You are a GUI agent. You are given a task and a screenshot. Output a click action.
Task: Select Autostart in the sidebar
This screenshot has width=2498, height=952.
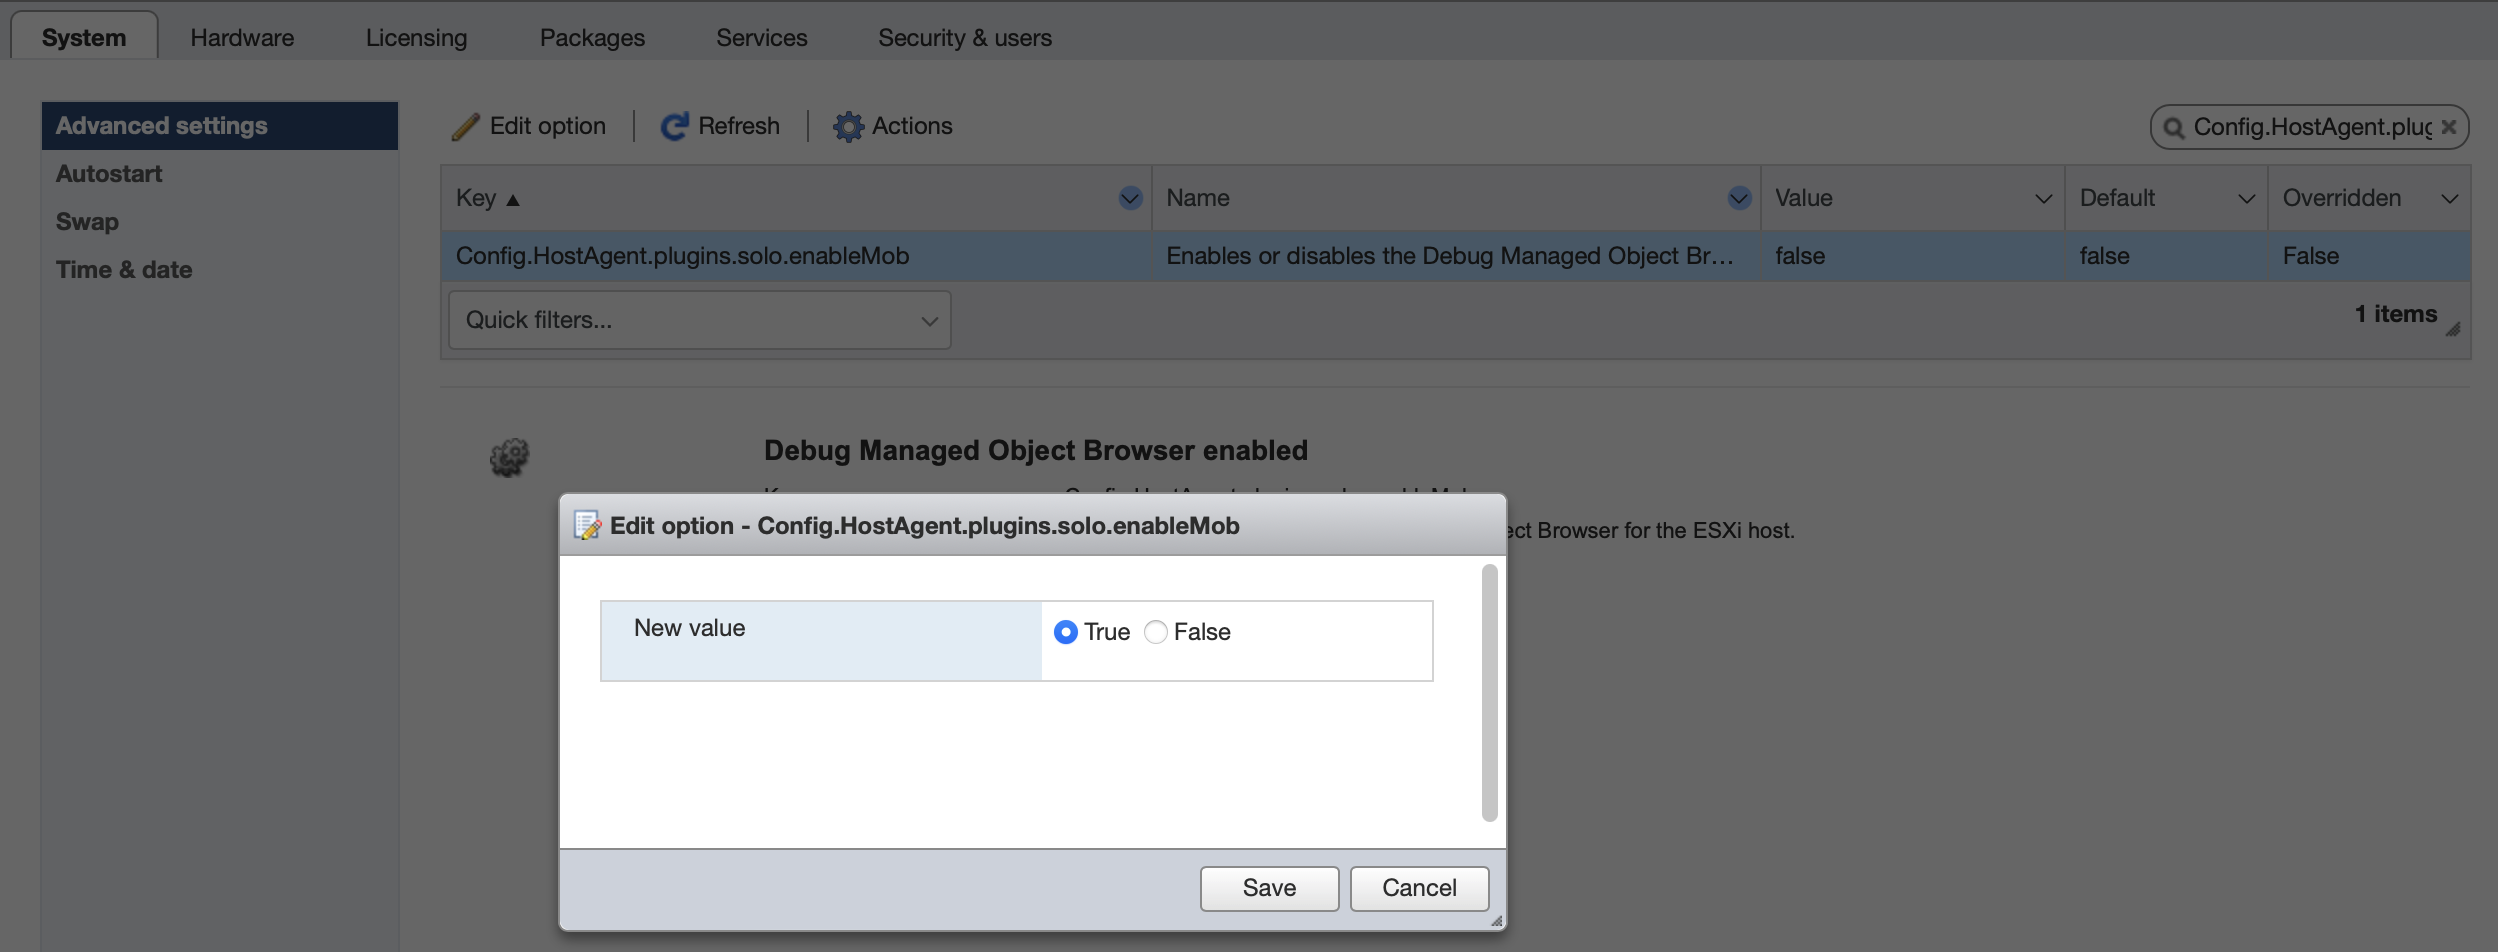click(x=109, y=174)
